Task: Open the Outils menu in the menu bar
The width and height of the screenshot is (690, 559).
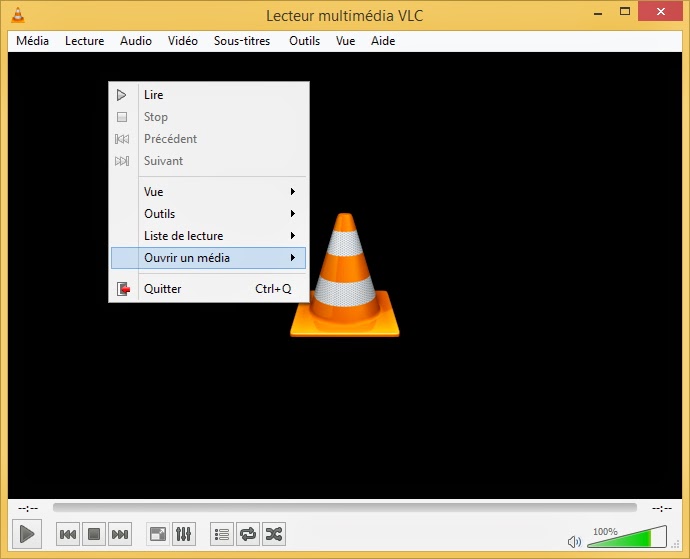Action: point(304,41)
